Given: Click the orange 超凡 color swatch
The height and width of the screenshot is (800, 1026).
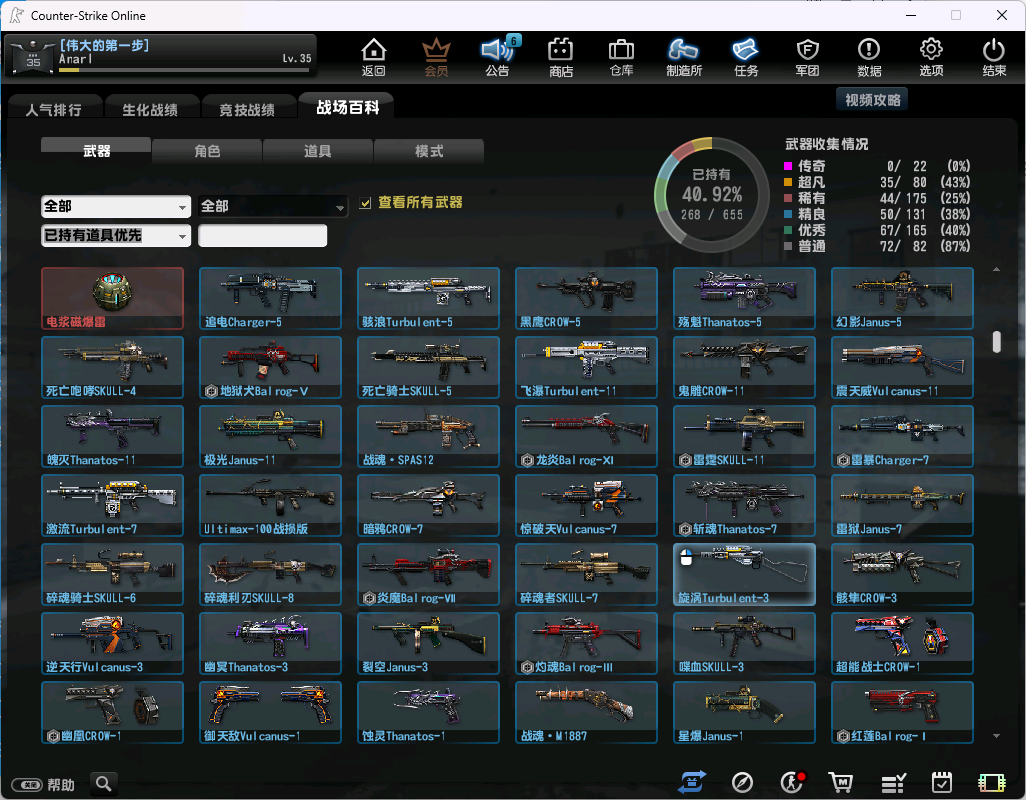Looking at the screenshot, I should [x=788, y=182].
